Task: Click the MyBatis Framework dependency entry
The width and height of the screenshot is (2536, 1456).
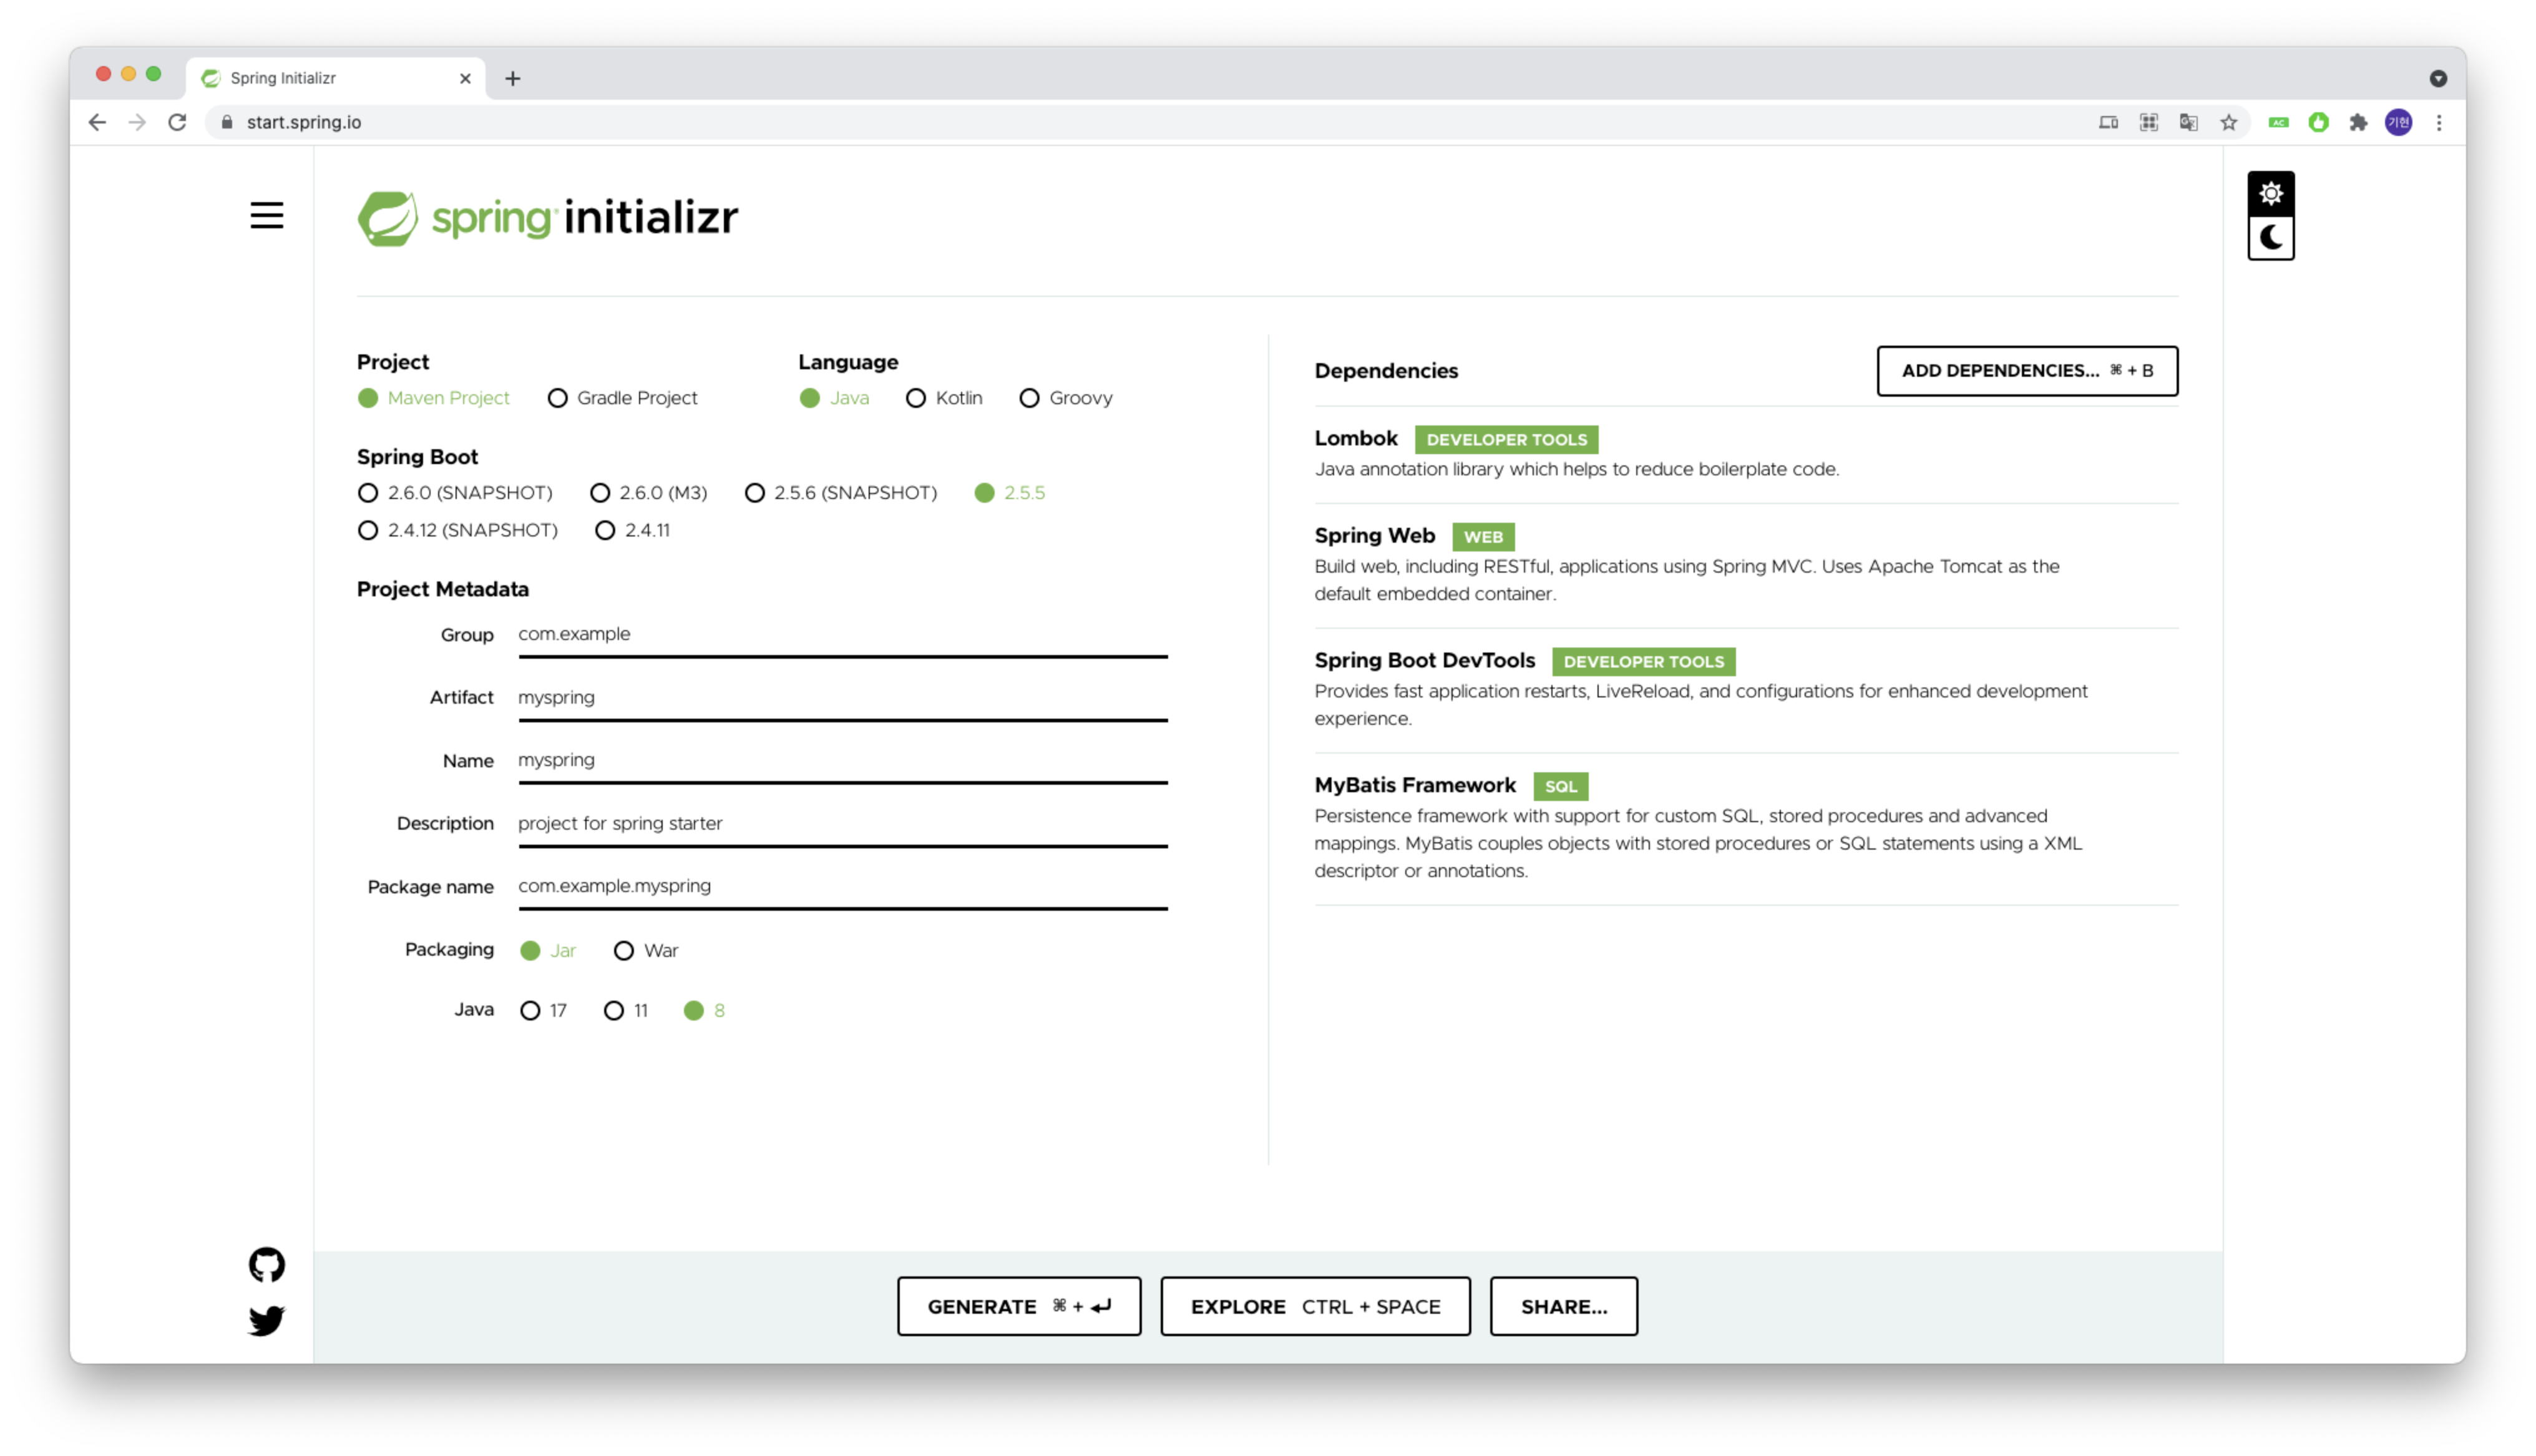Action: [x=1745, y=829]
